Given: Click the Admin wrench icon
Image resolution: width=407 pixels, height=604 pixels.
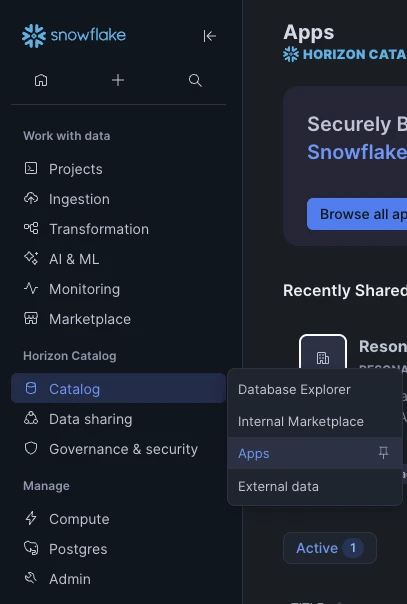Looking at the screenshot, I should point(31,578).
